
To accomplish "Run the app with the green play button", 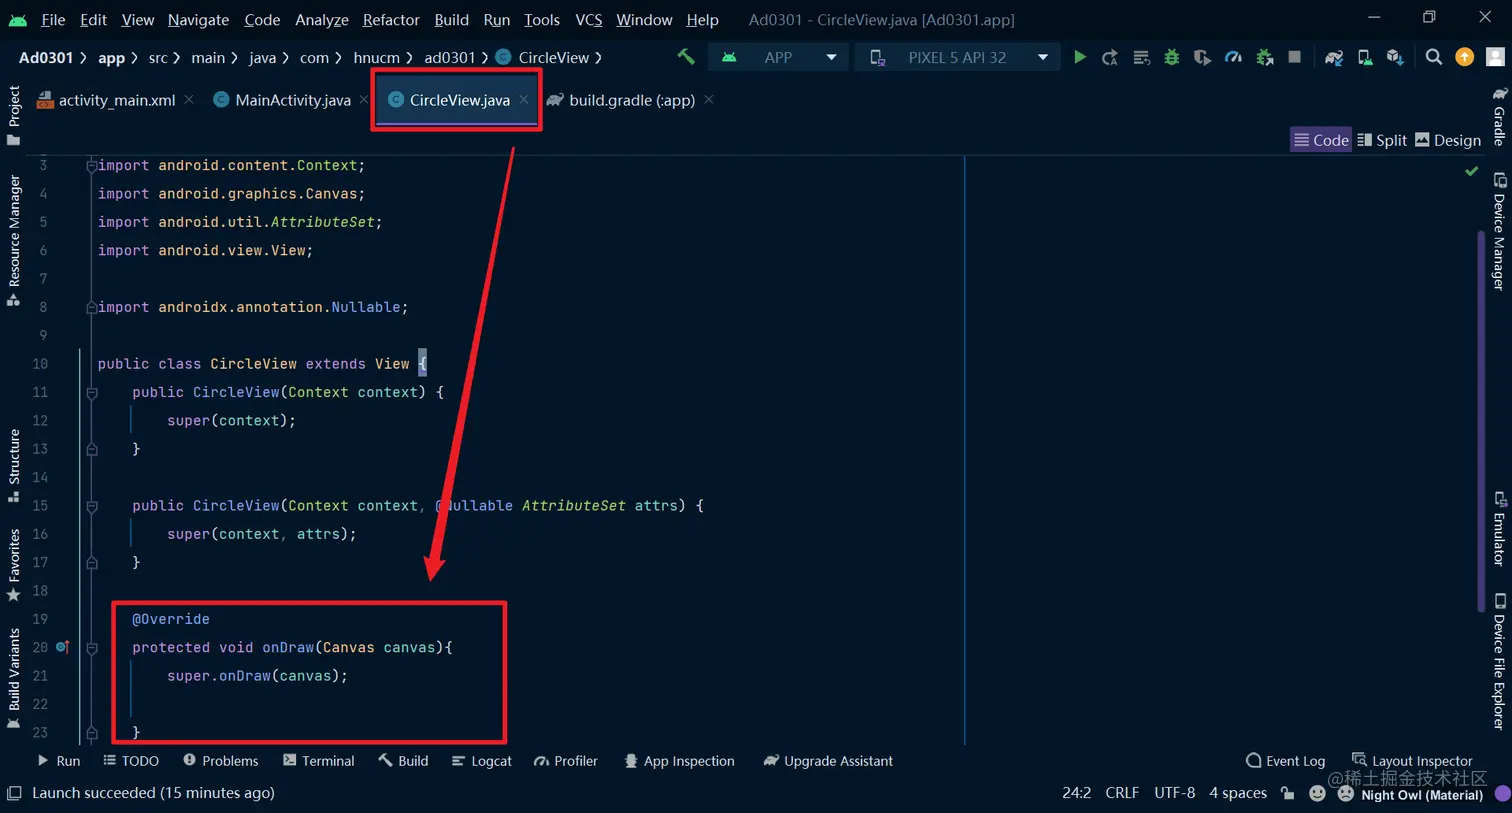I will point(1080,57).
